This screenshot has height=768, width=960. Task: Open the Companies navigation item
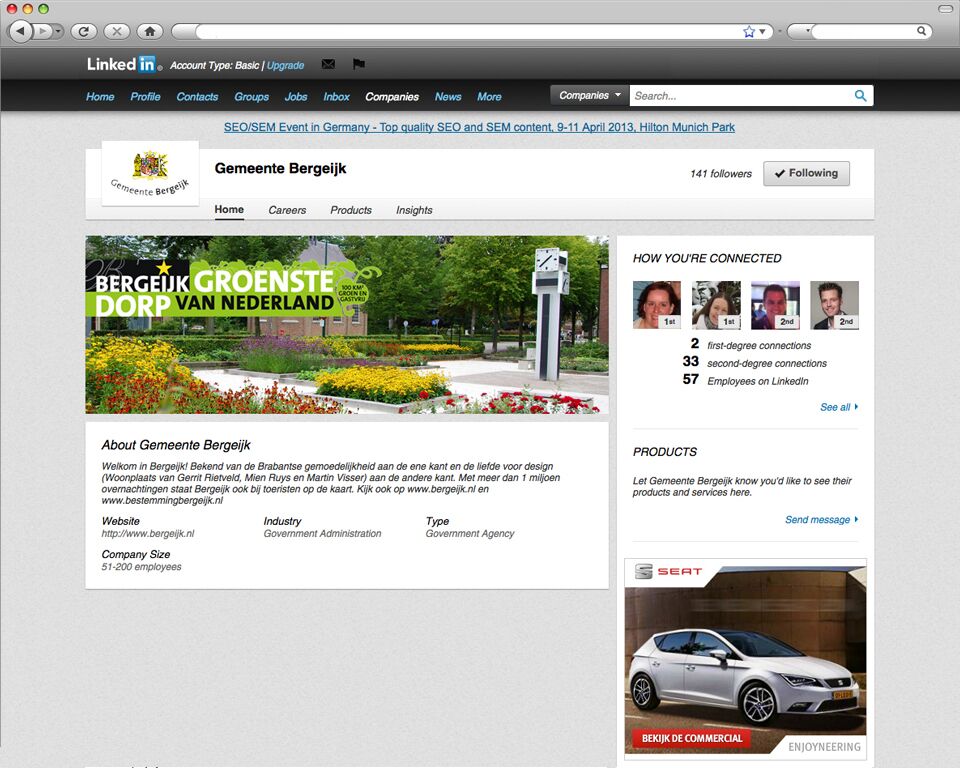[392, 97]
